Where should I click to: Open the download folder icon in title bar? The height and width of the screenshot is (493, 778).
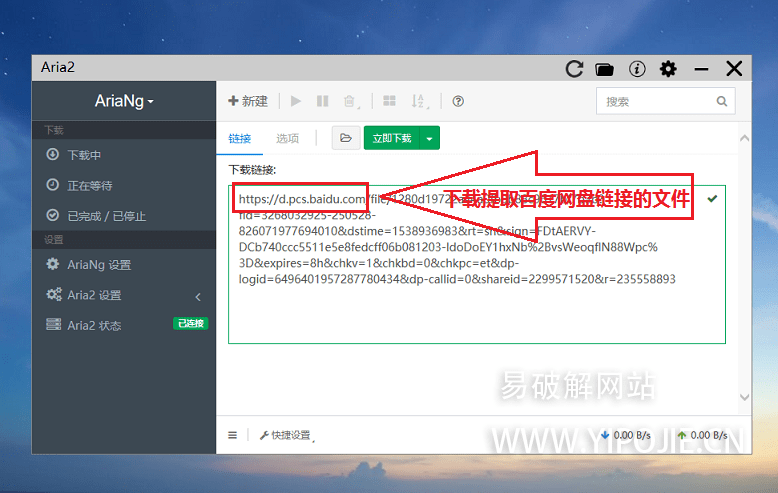[x=604, y=69]
